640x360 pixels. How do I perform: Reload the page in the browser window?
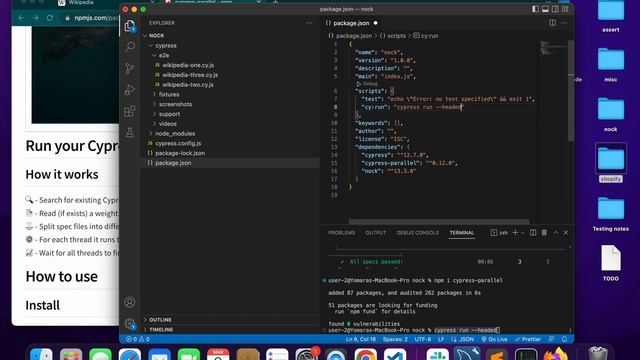click(50, 18)
